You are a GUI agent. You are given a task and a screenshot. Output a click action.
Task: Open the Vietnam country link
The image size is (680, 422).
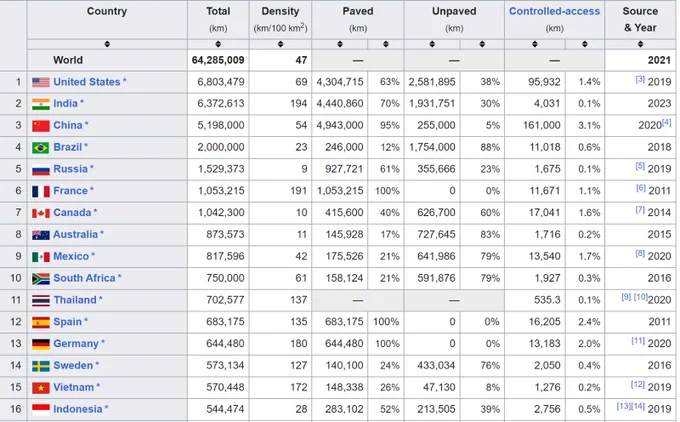(74, 387)
